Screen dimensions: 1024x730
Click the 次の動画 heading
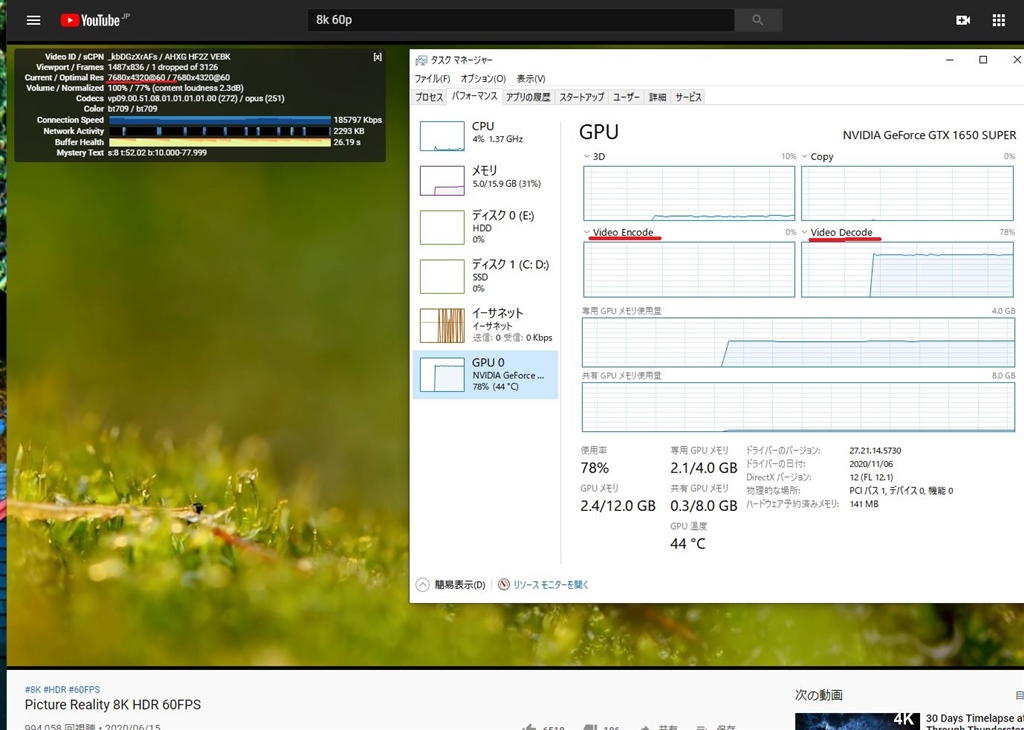(819, 695)
